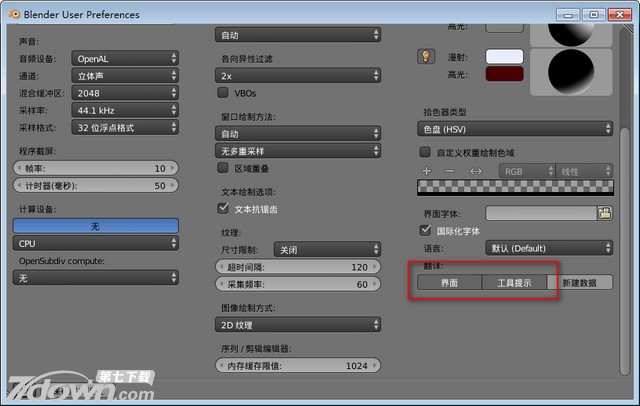Add a color stop with the plus icon
This screenshot has height=406, width=640.
[x=427, y=171]
